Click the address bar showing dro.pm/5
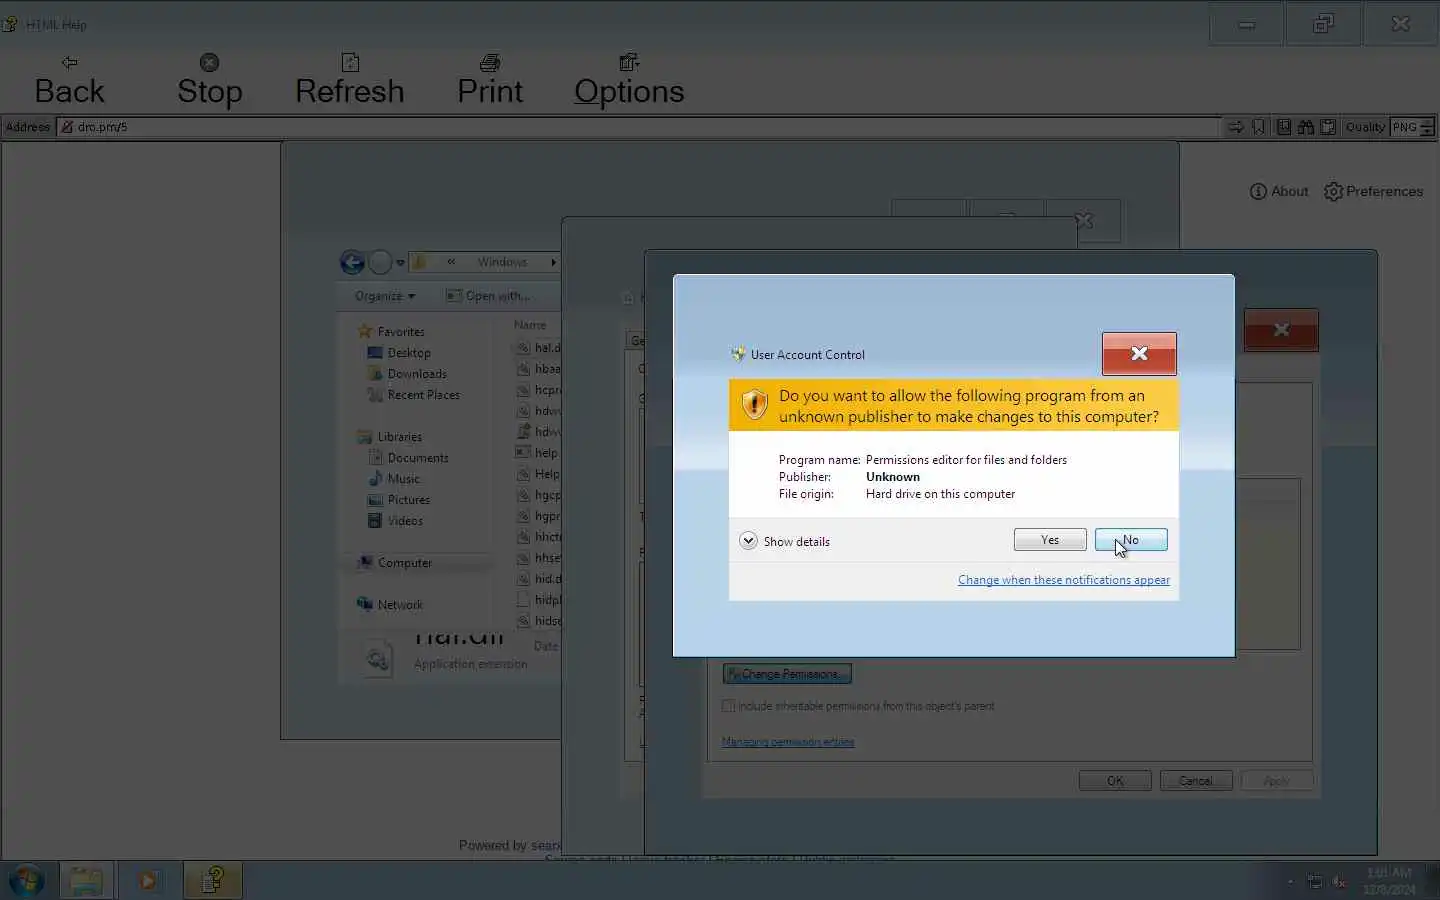The height and width of the screenshot is (900, 1440). (x=640, y=127)
